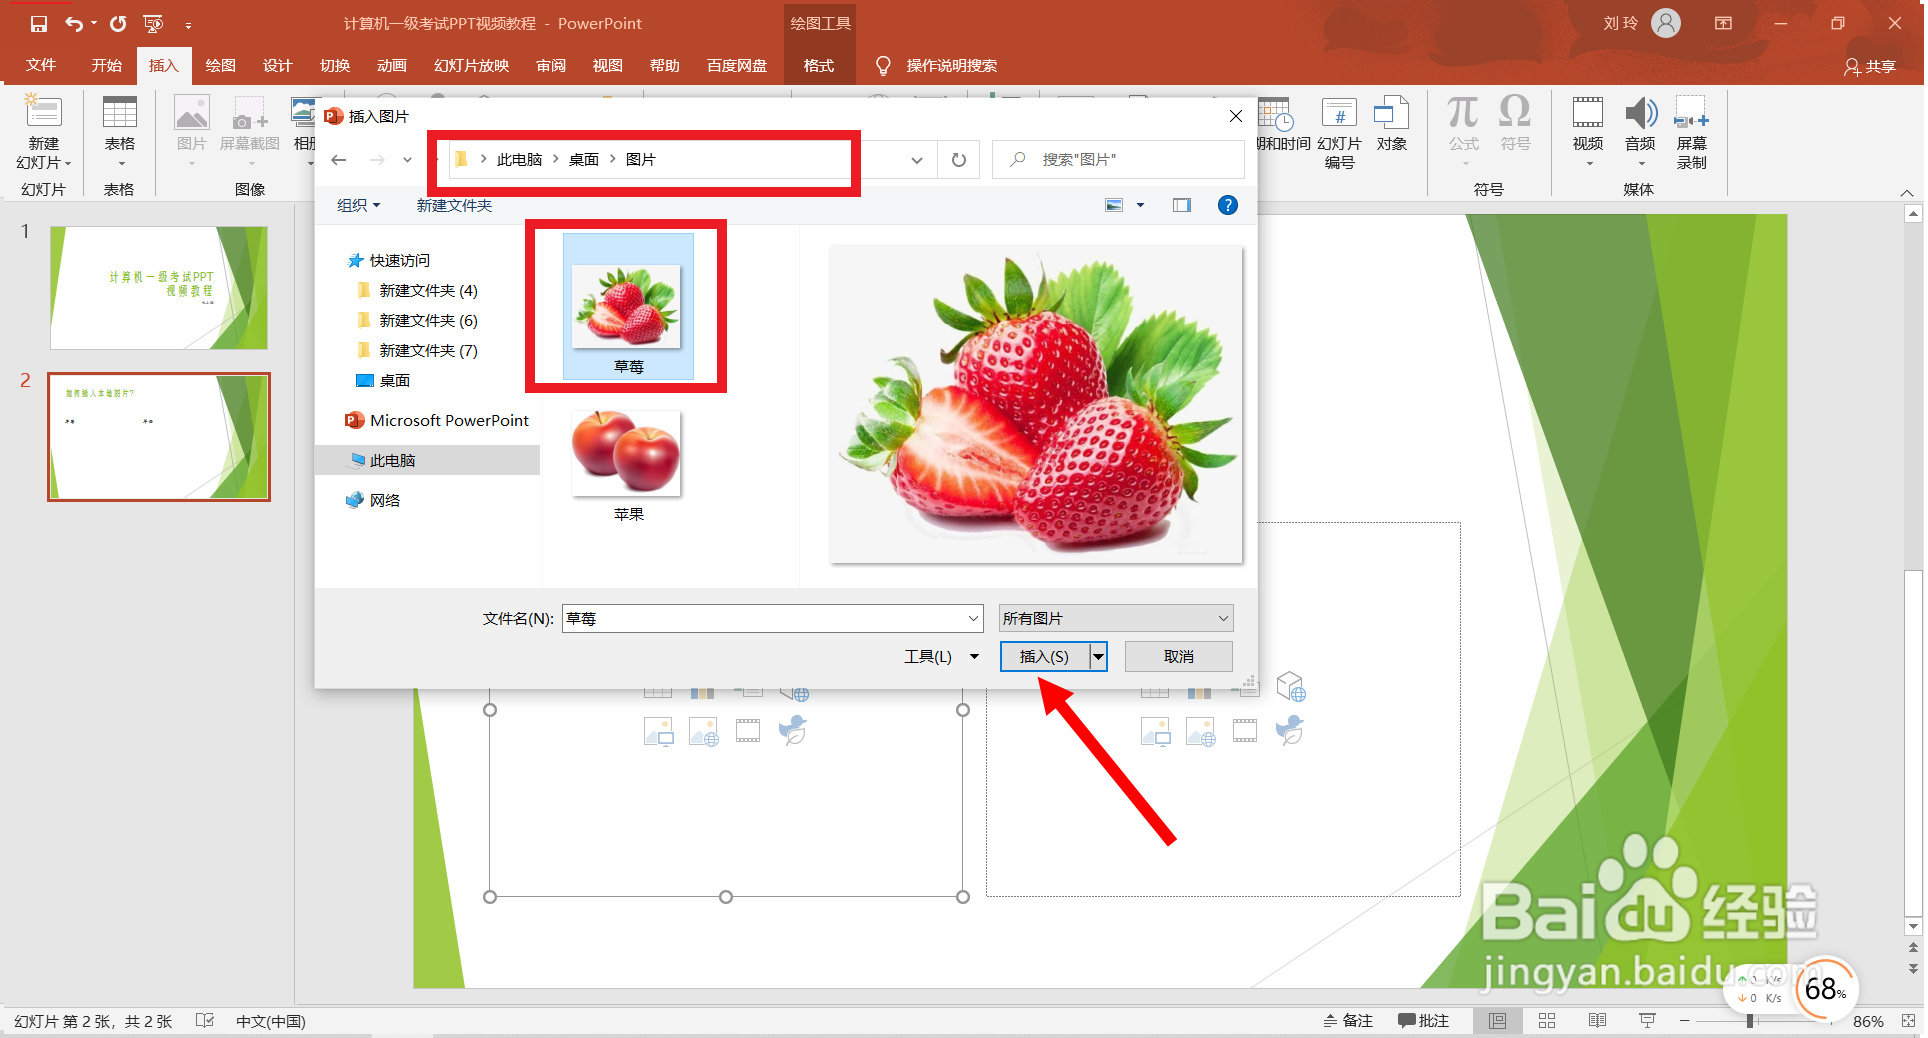
Task: Toggle the 备注 notes pane
Action: [1347, 1020]
